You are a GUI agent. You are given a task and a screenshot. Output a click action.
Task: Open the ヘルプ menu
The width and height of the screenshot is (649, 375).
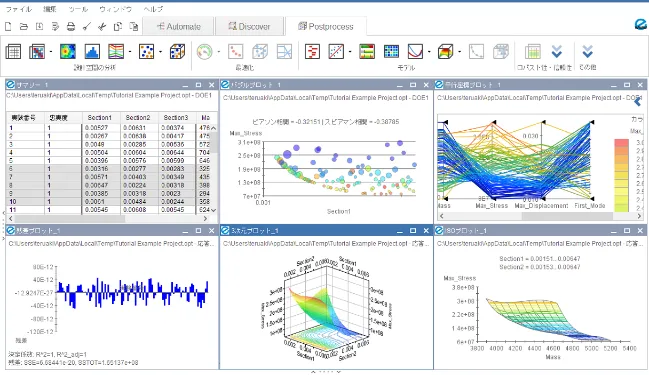click(153, 9)
